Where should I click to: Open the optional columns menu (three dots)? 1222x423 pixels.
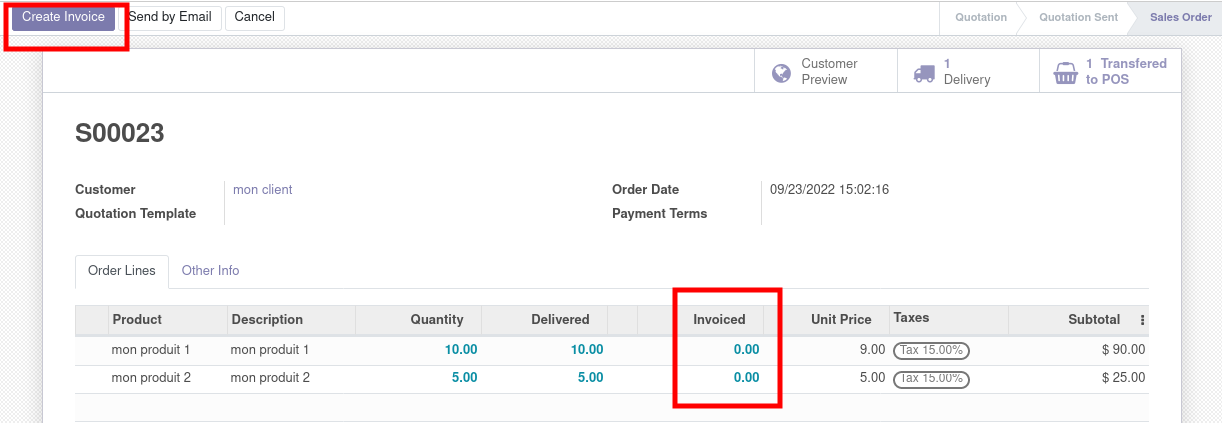[x=1143, y=320]
